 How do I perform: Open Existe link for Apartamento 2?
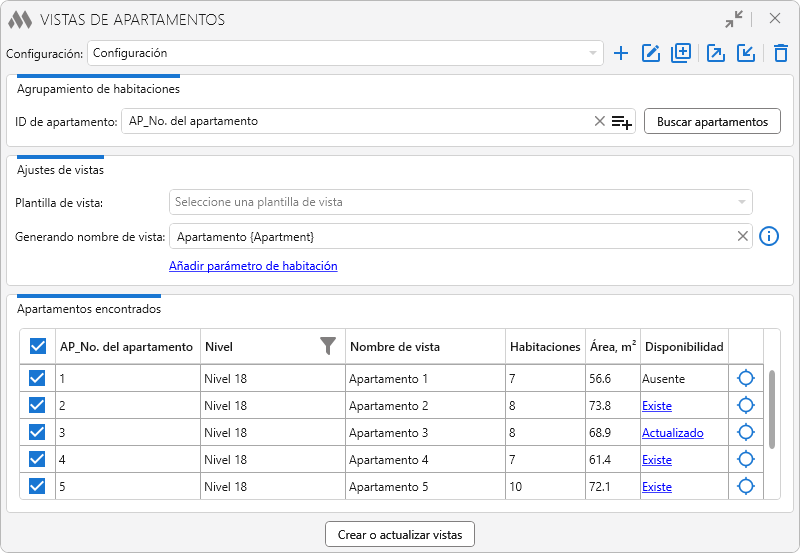click(657, 406)
